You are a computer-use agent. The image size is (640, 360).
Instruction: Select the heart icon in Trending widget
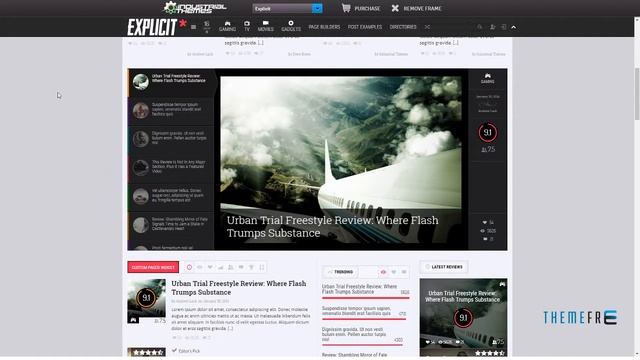pyautogui.click(x=393, y=272)
